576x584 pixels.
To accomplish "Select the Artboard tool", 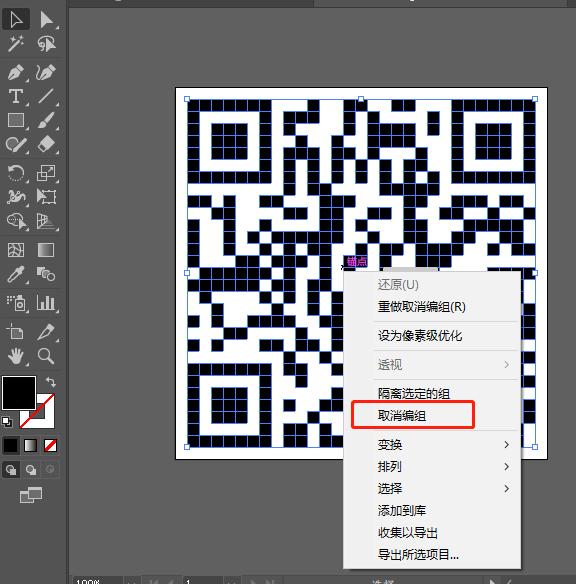I will tap(16, 332).
